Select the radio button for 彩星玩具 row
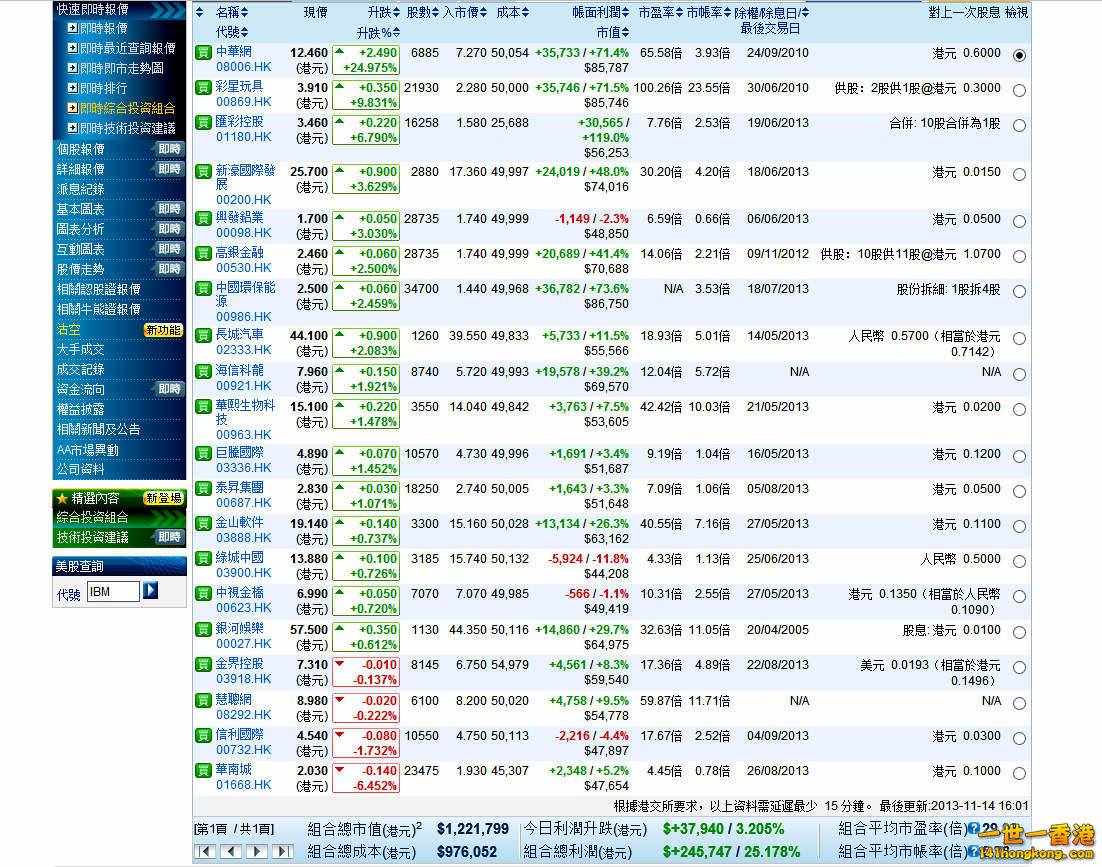 click(x=1019, y=90)
